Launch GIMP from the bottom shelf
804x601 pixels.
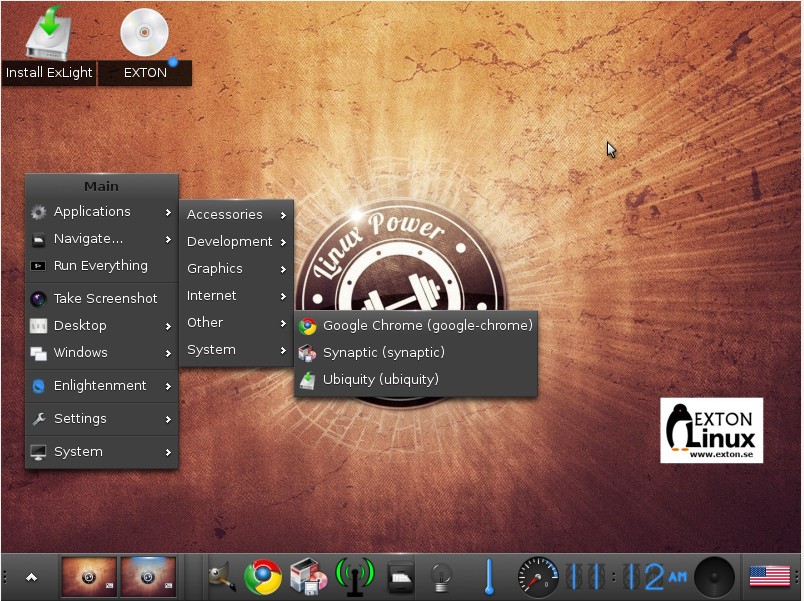click(x=222, y=577)
